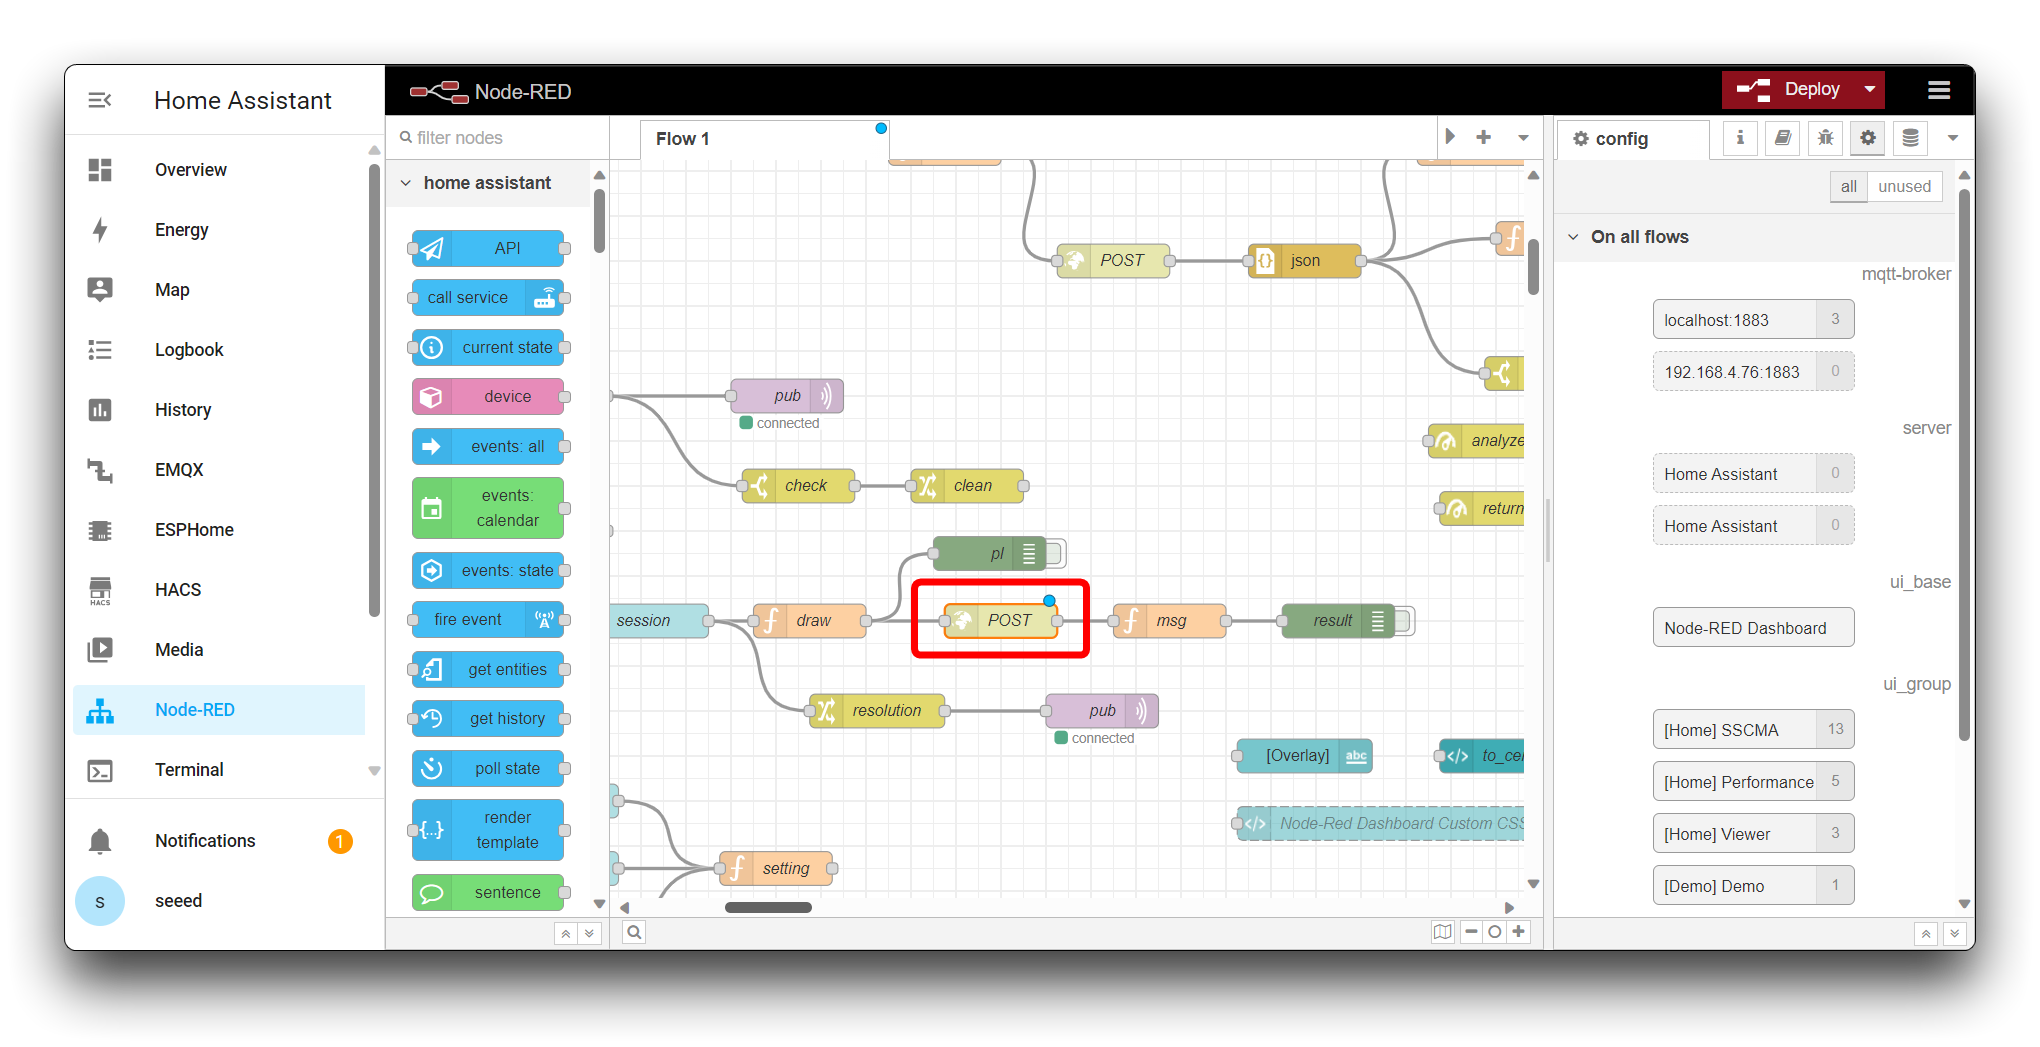Reset the flow canvas zoom

pos(1495,932)
